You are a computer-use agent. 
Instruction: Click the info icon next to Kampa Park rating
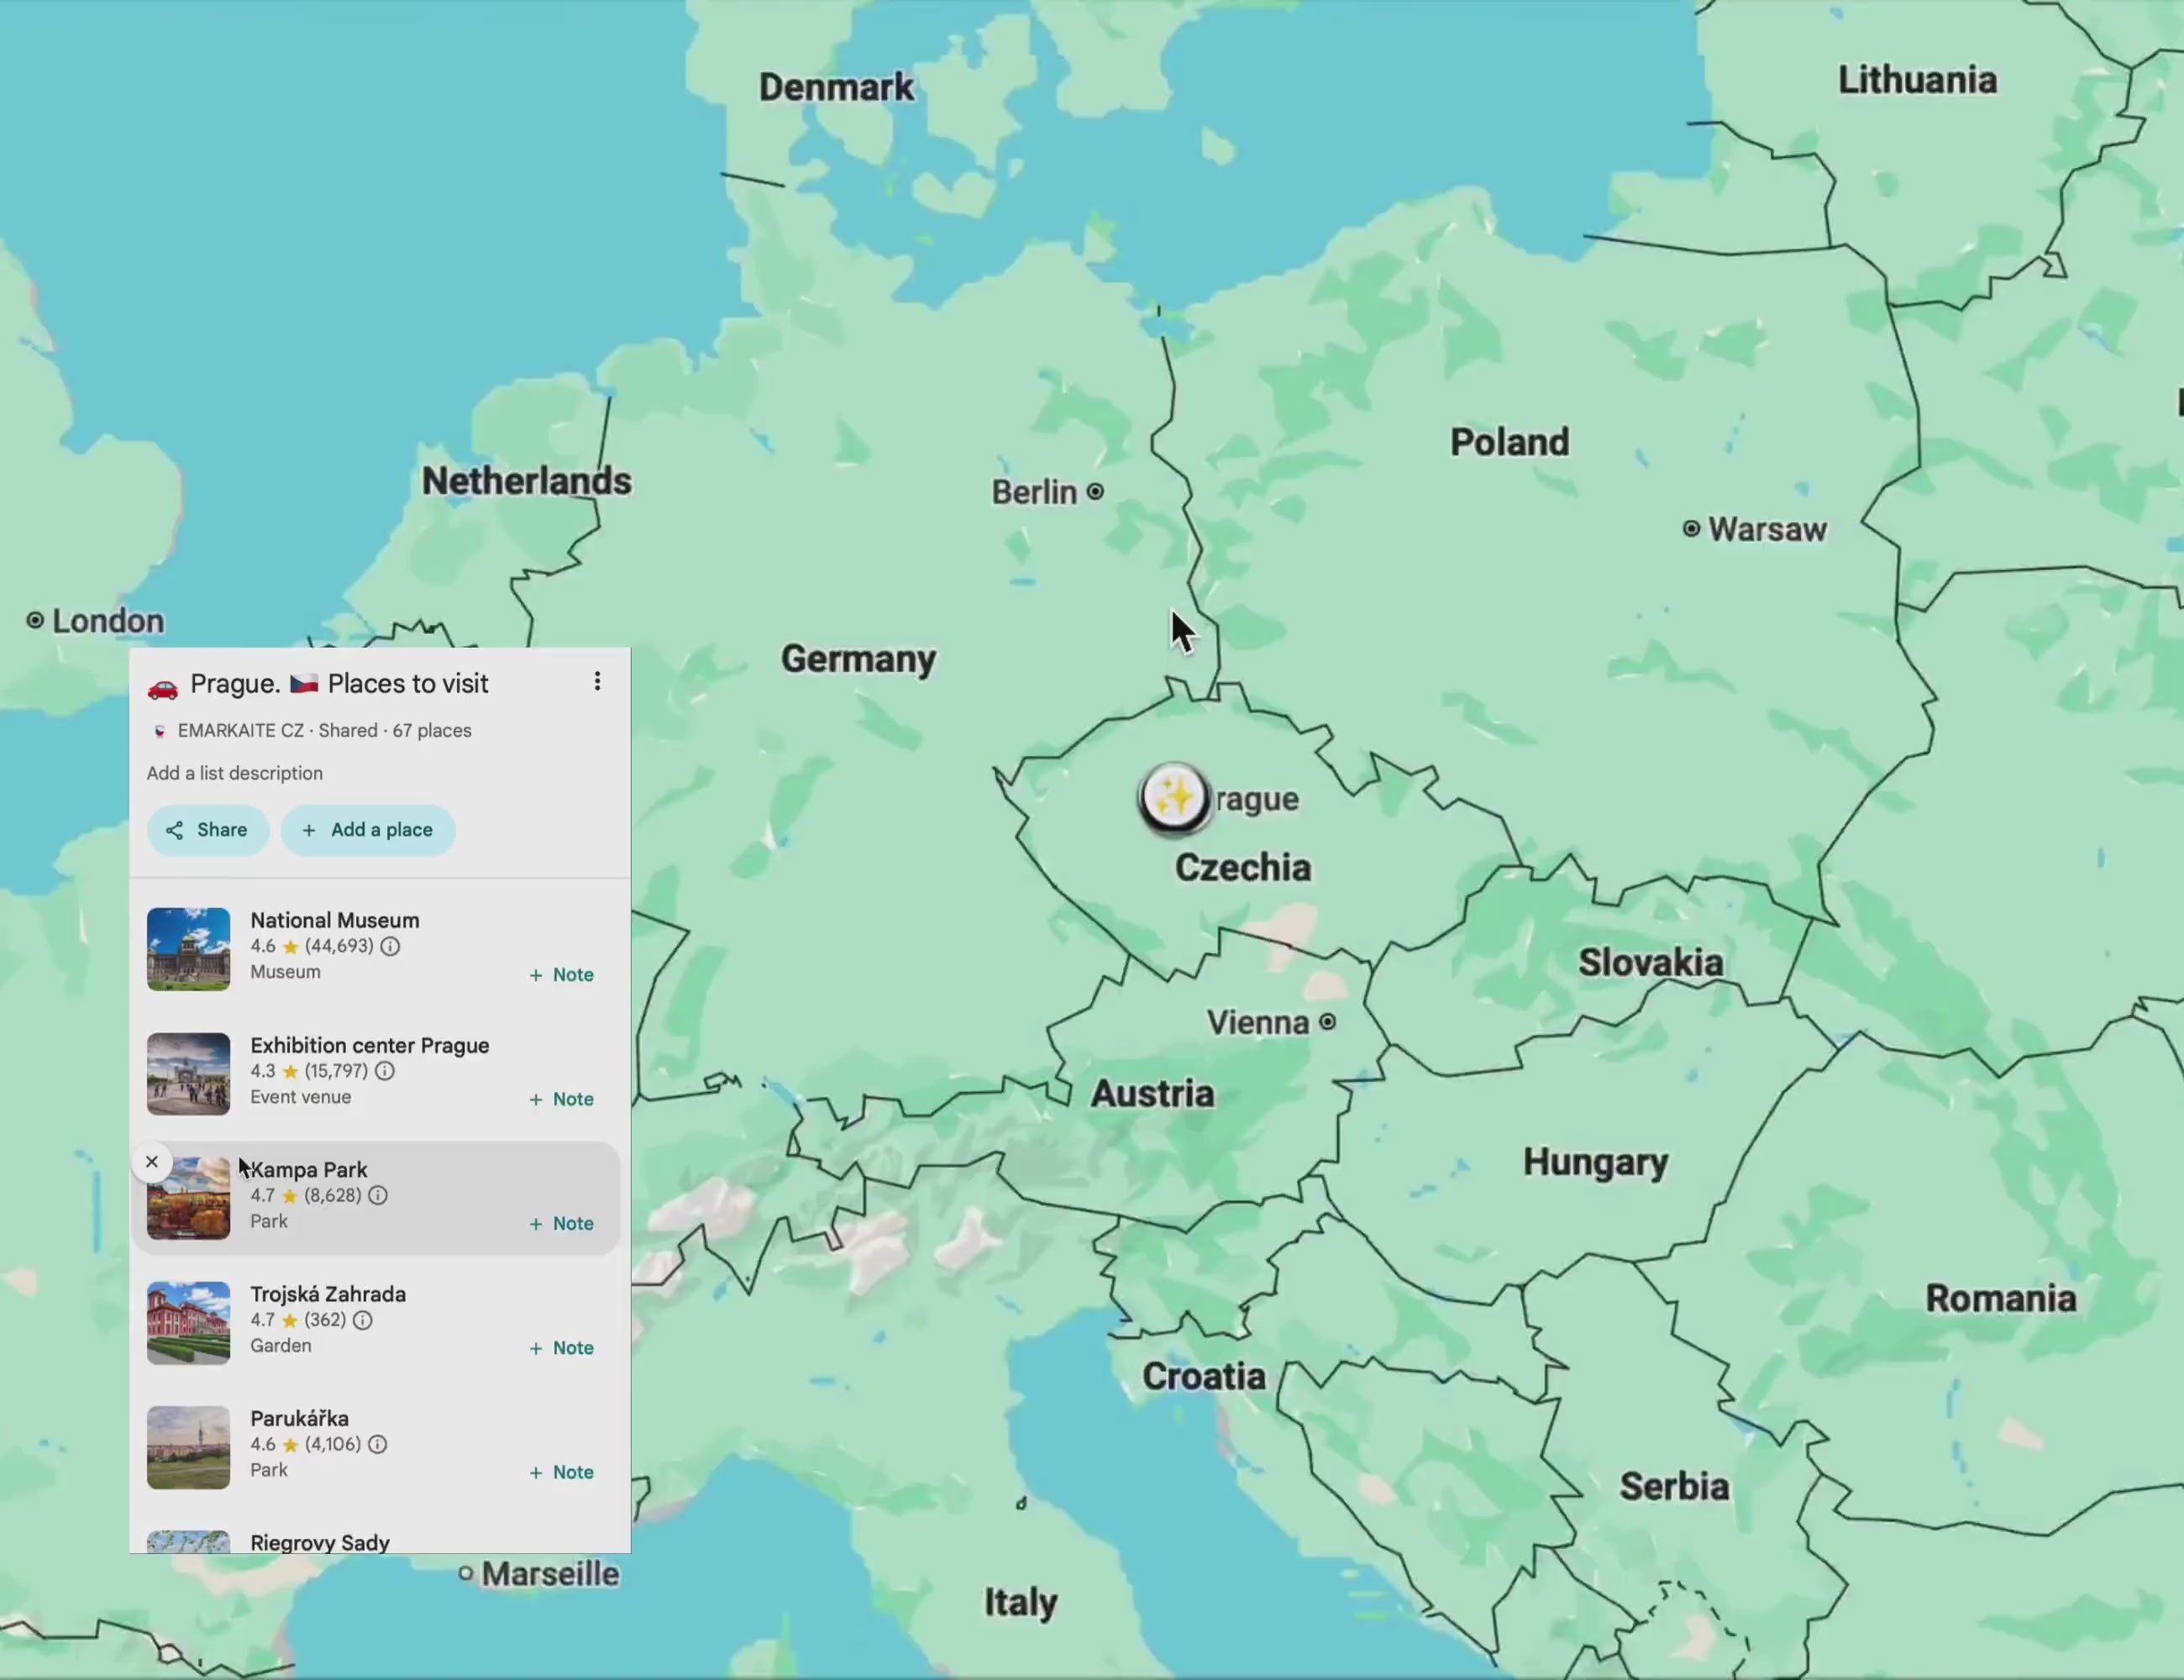(x=377, y=1195)
